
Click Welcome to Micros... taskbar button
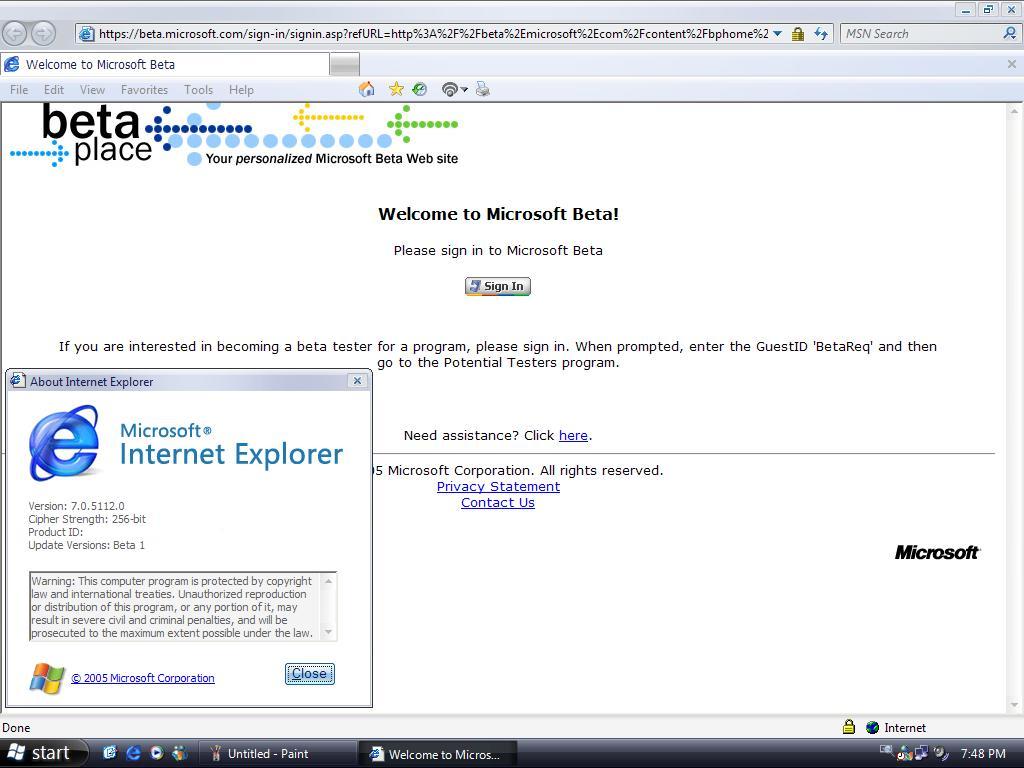coord(438,754)
